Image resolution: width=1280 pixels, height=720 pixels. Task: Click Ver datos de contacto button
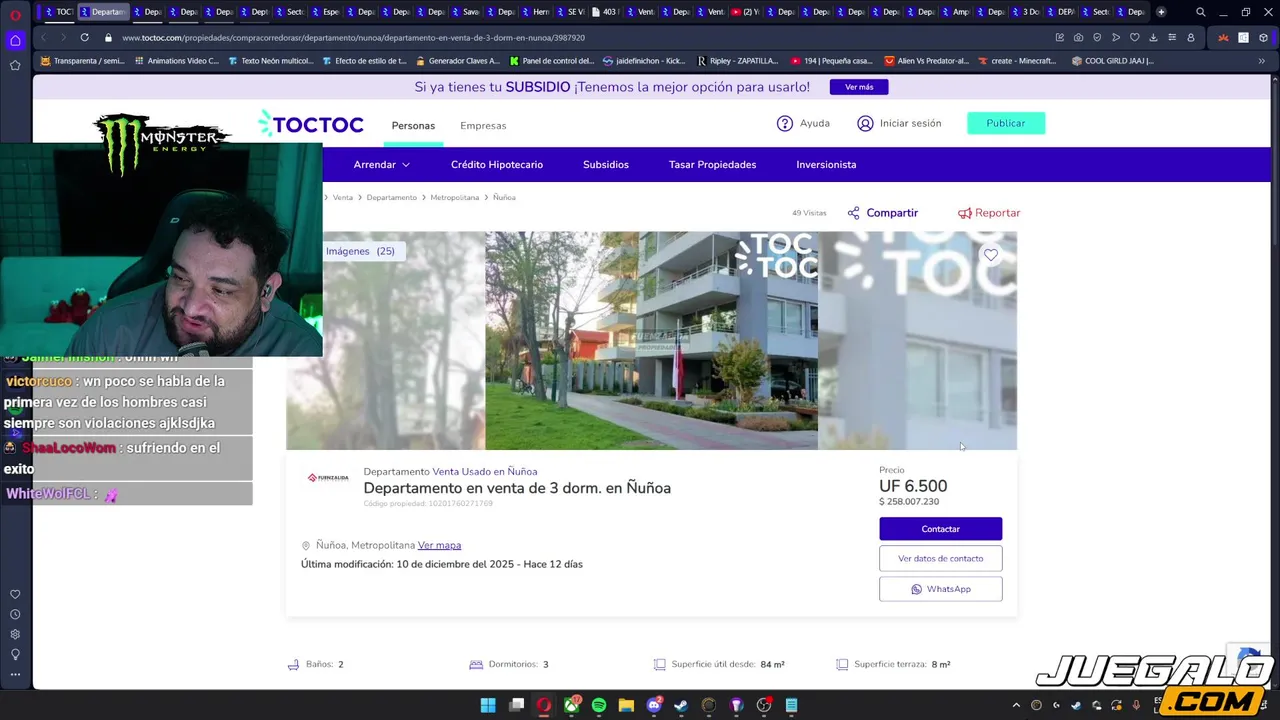coord(940,559)
